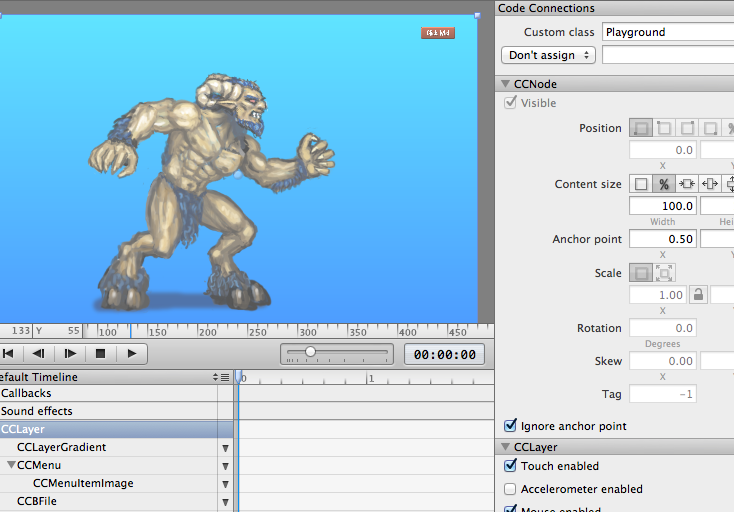Click the Position X field
The height and width of the screenshot is (512, 734).
point(663,150)
